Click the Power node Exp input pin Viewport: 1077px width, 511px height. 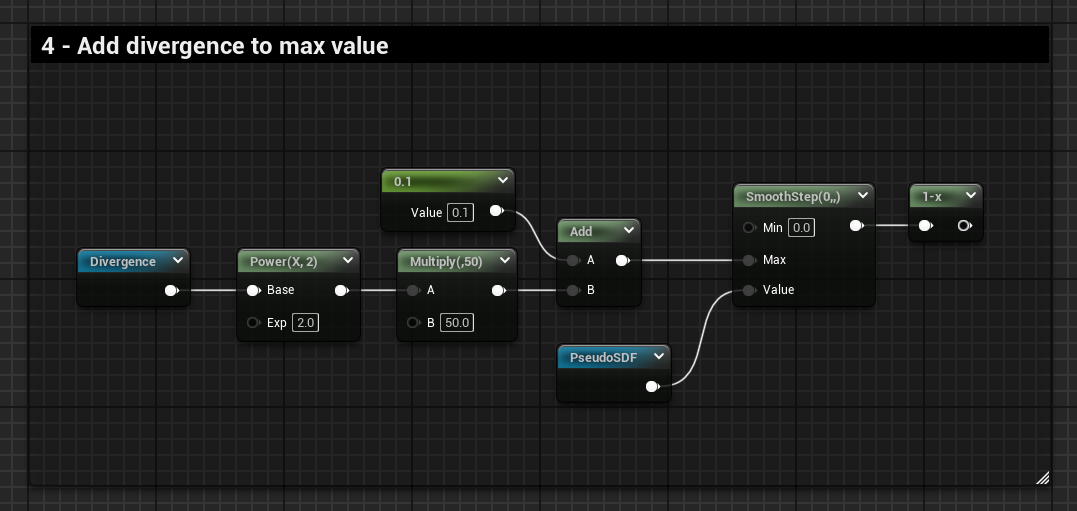[254, 323]
